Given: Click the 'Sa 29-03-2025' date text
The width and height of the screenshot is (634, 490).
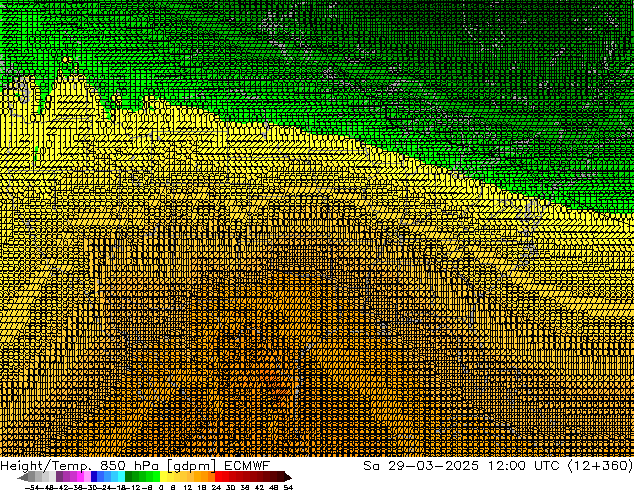Looking at the screenshot, I should coord(421,466).
